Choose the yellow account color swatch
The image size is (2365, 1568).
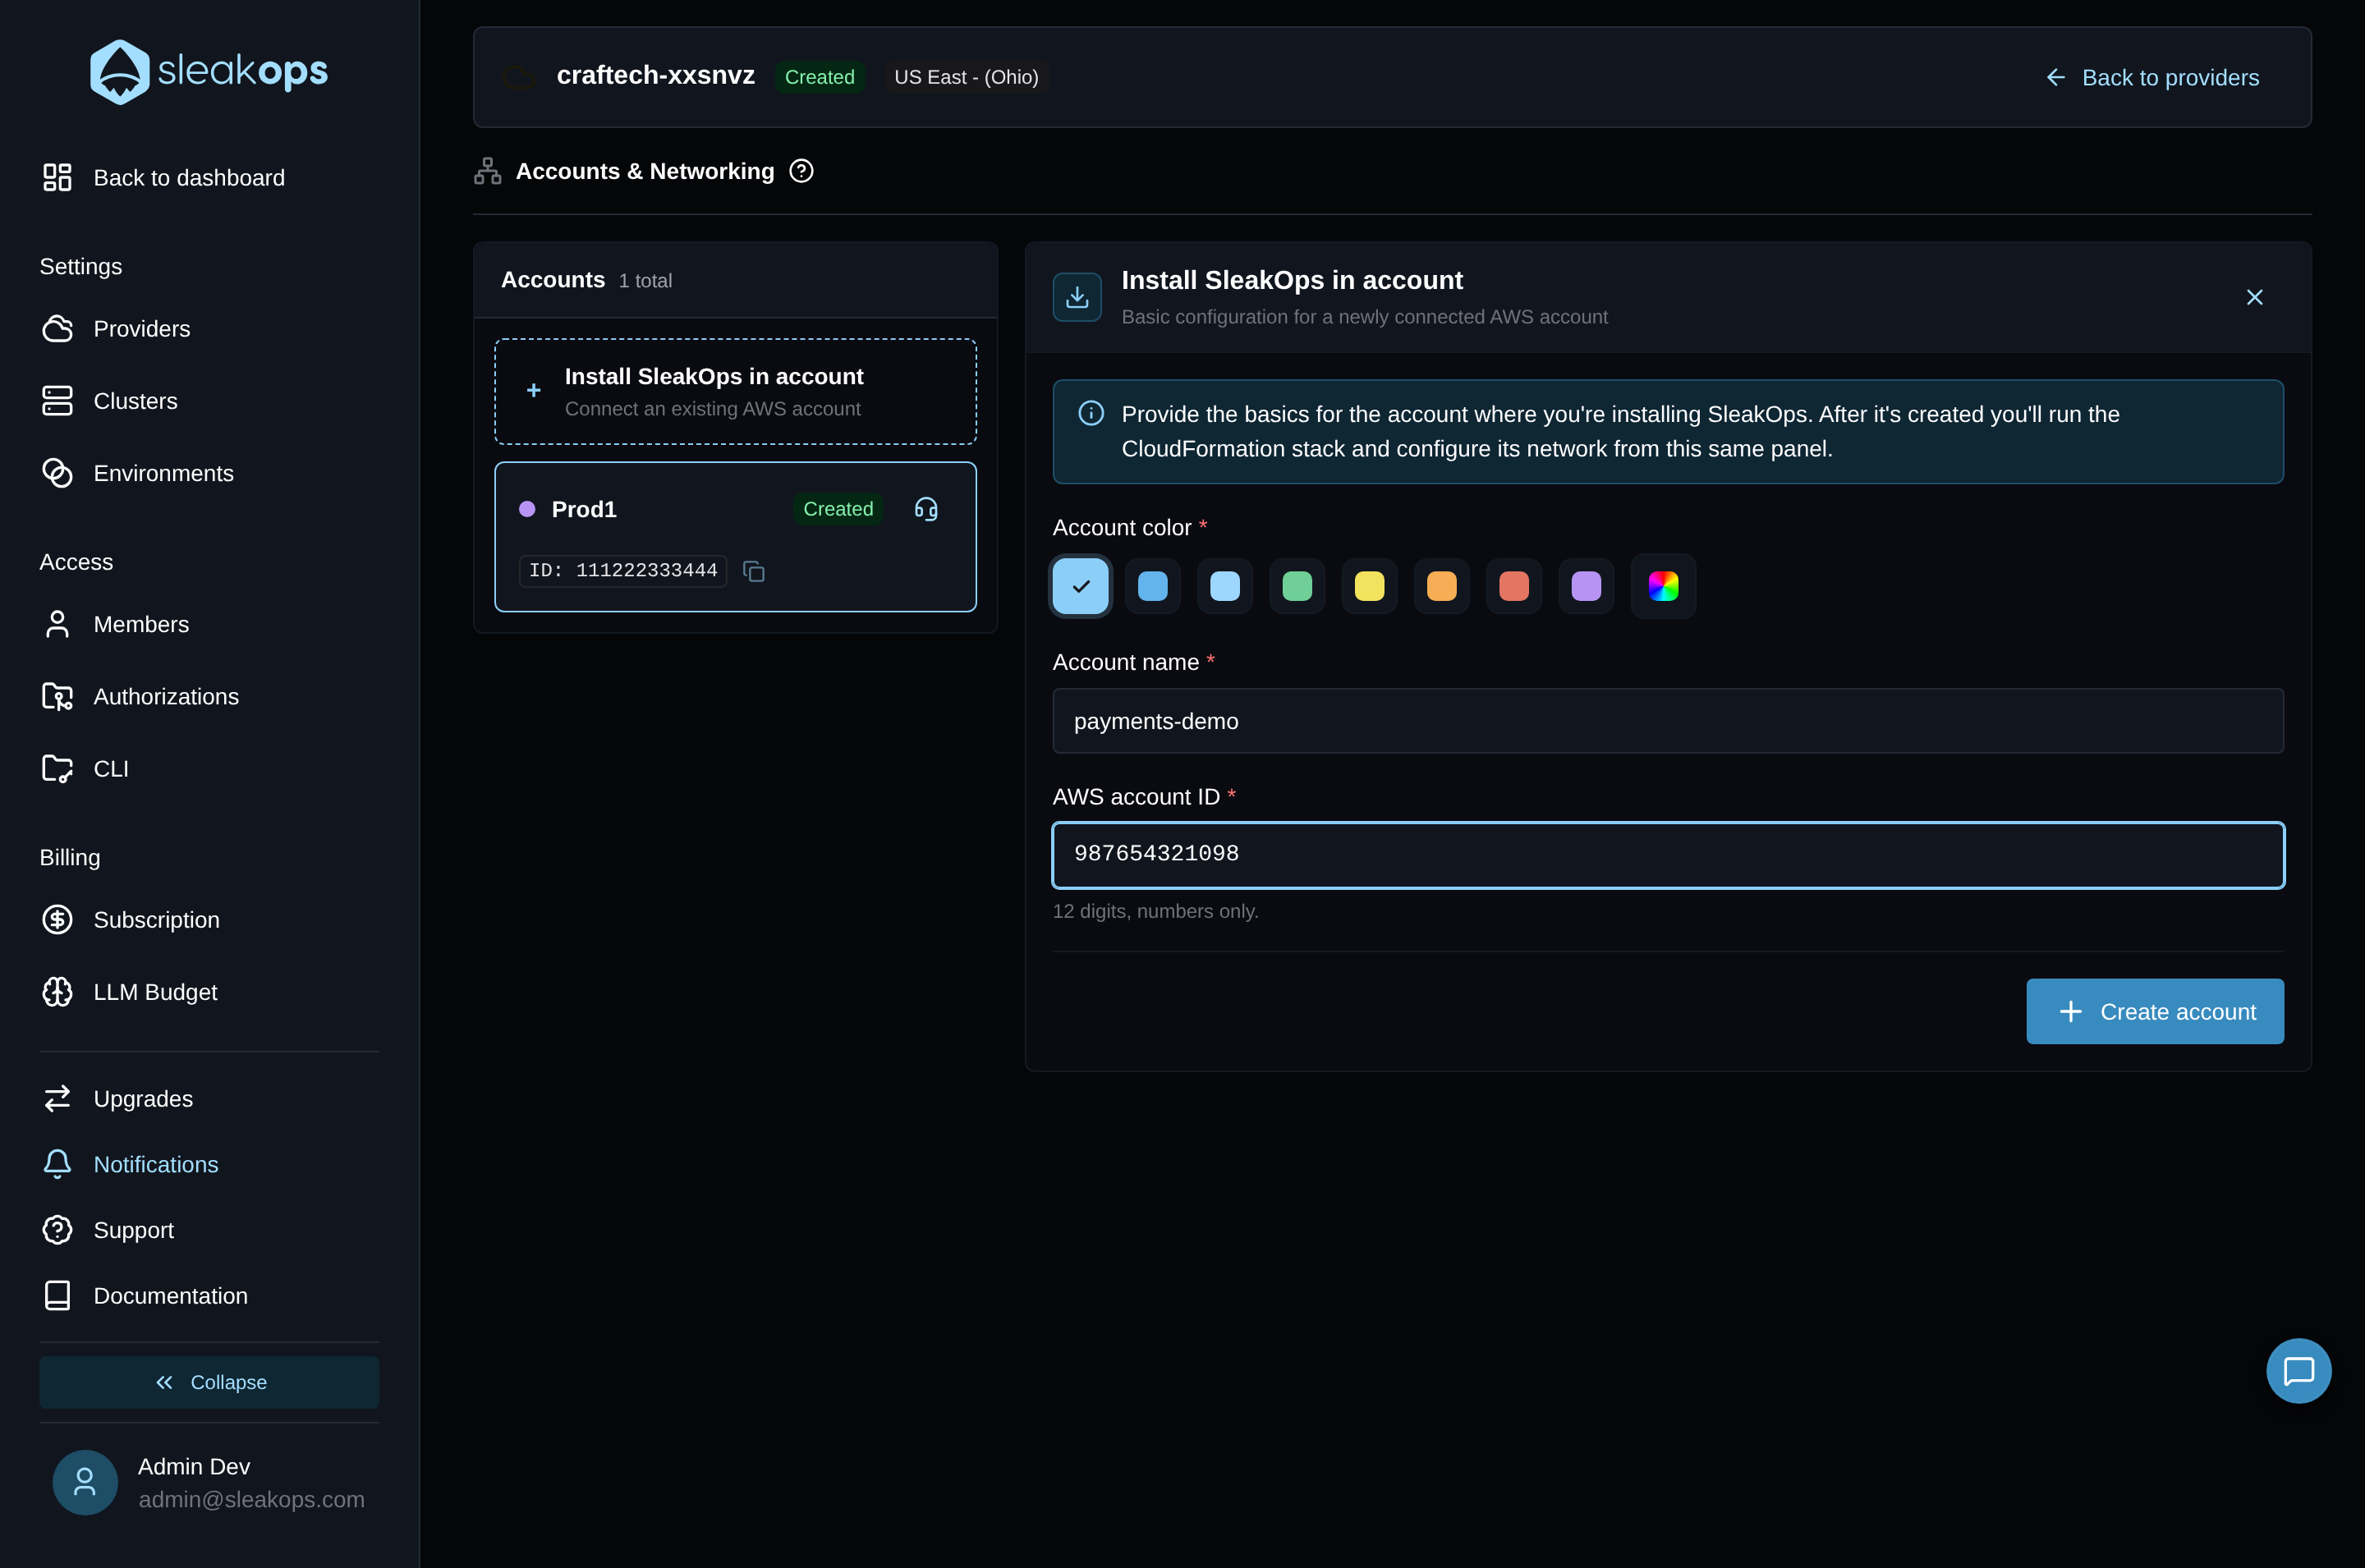[1369, 586]
